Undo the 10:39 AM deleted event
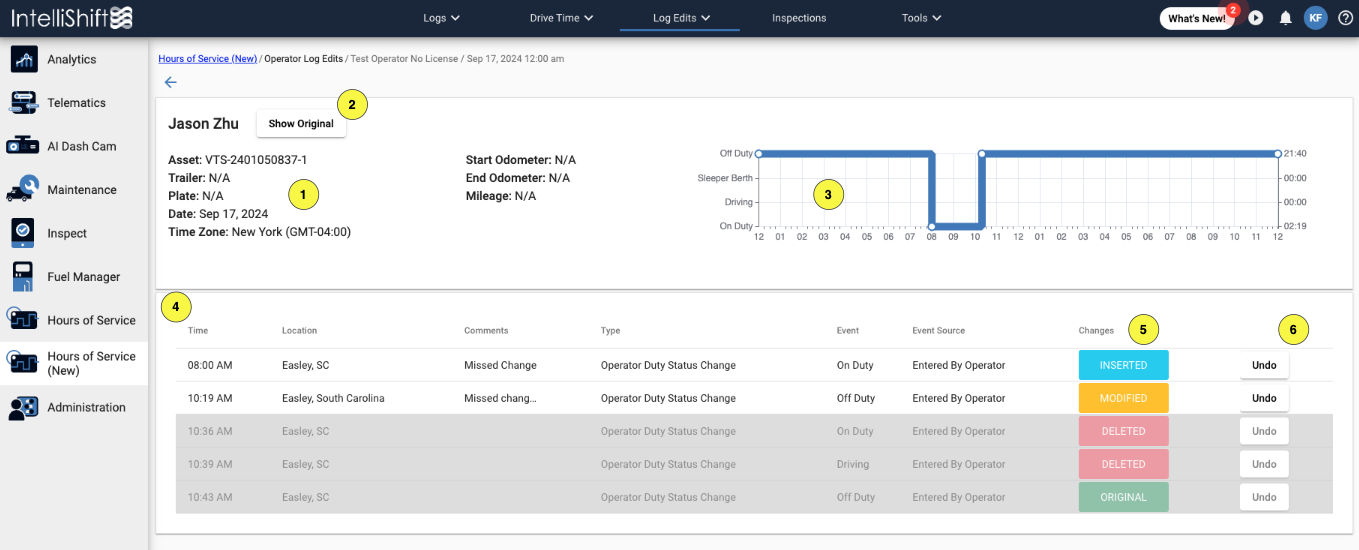Screen dimensions: 1359x550 [x=1264, y=464]
